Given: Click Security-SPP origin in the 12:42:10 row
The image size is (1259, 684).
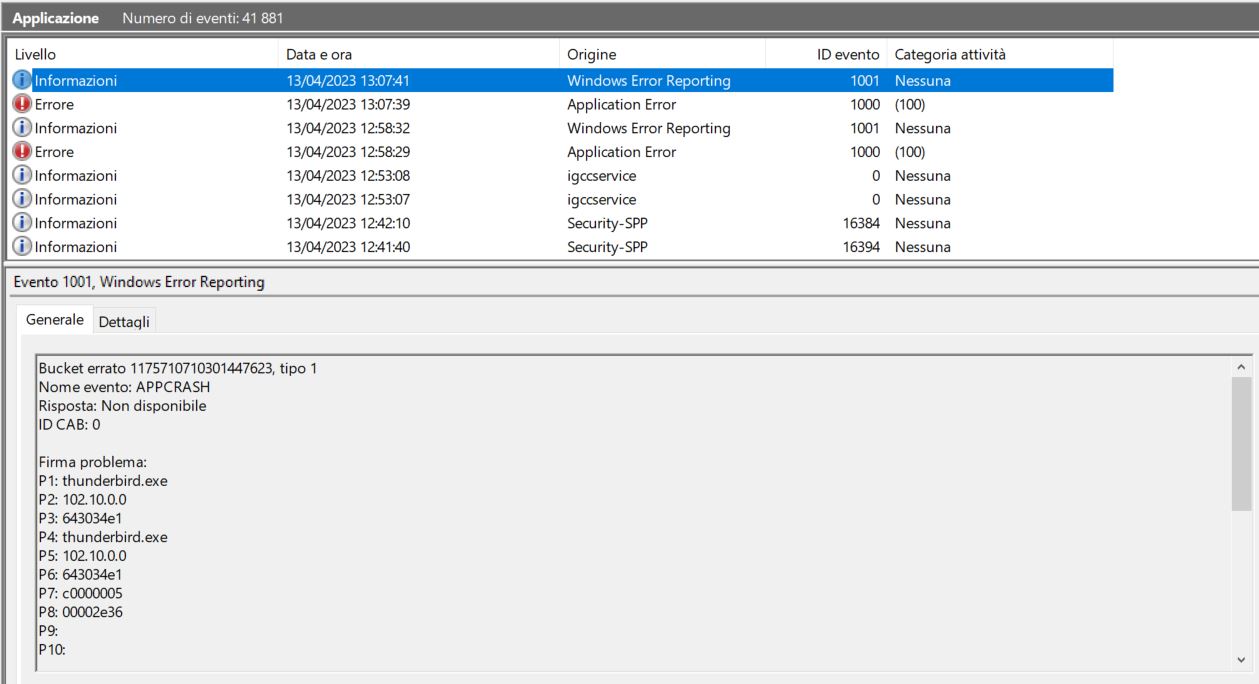Looking at the screenshot, I should 607,223.
